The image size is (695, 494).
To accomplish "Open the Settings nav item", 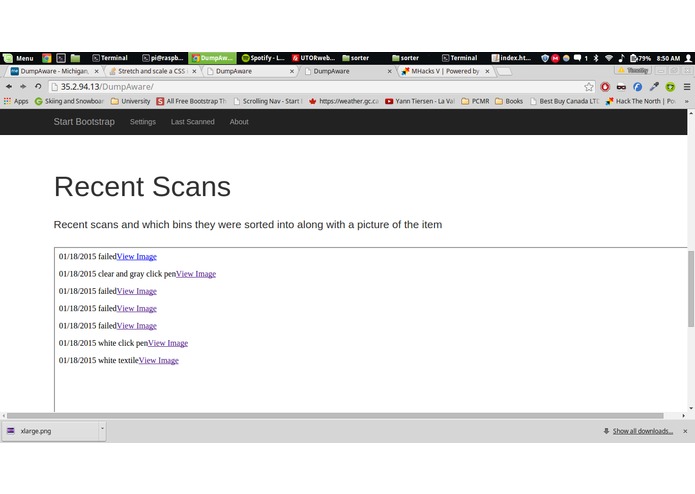I will tap(143, 122).
